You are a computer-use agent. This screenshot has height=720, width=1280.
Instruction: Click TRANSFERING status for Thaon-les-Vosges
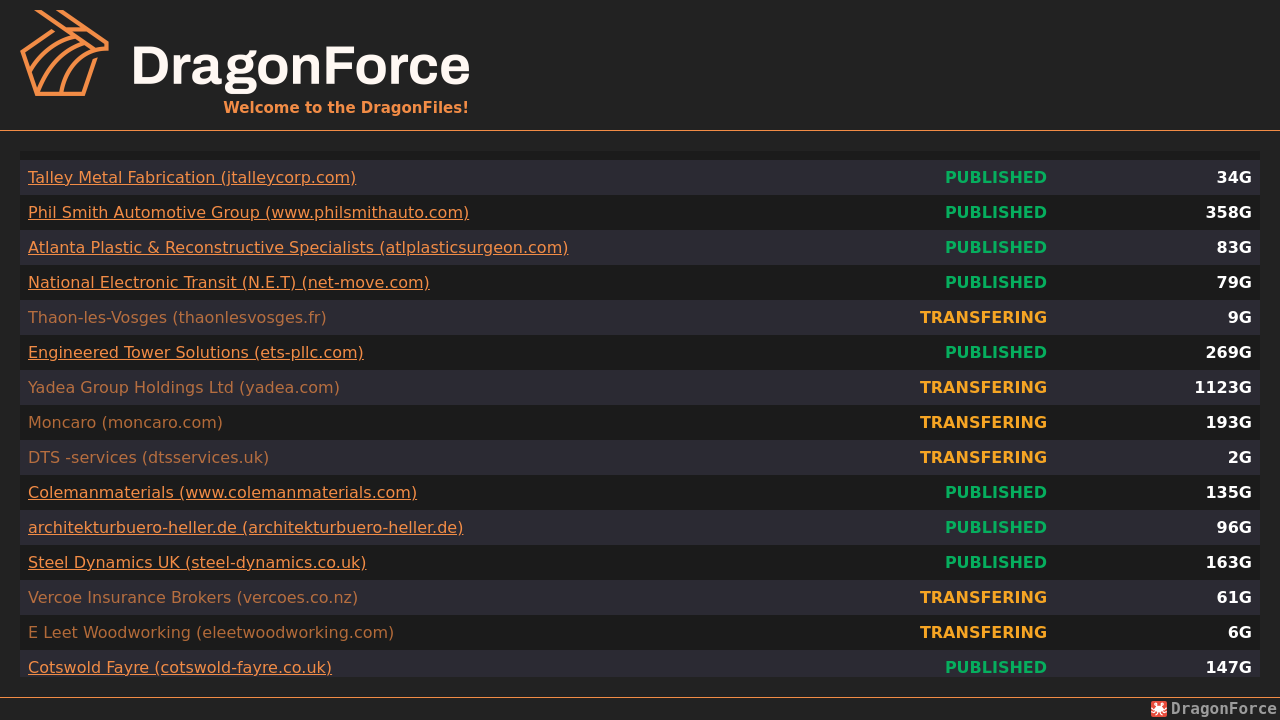[x=983, y=317]
